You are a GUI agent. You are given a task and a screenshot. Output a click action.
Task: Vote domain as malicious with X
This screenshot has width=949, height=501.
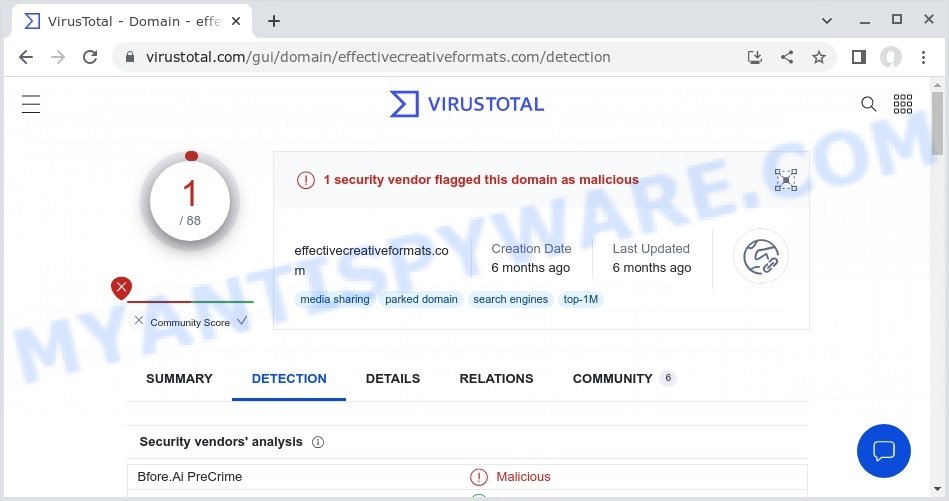click(139, 321)
